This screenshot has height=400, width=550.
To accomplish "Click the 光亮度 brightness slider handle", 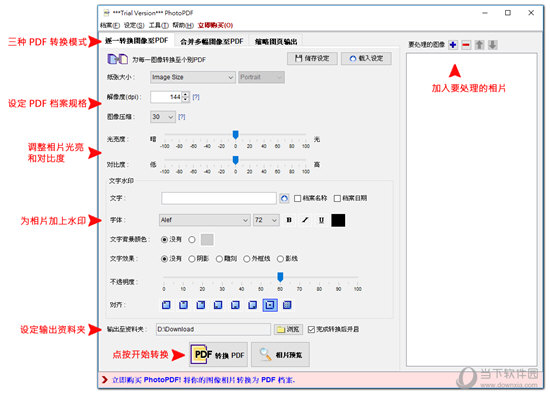I will point(236,134).
